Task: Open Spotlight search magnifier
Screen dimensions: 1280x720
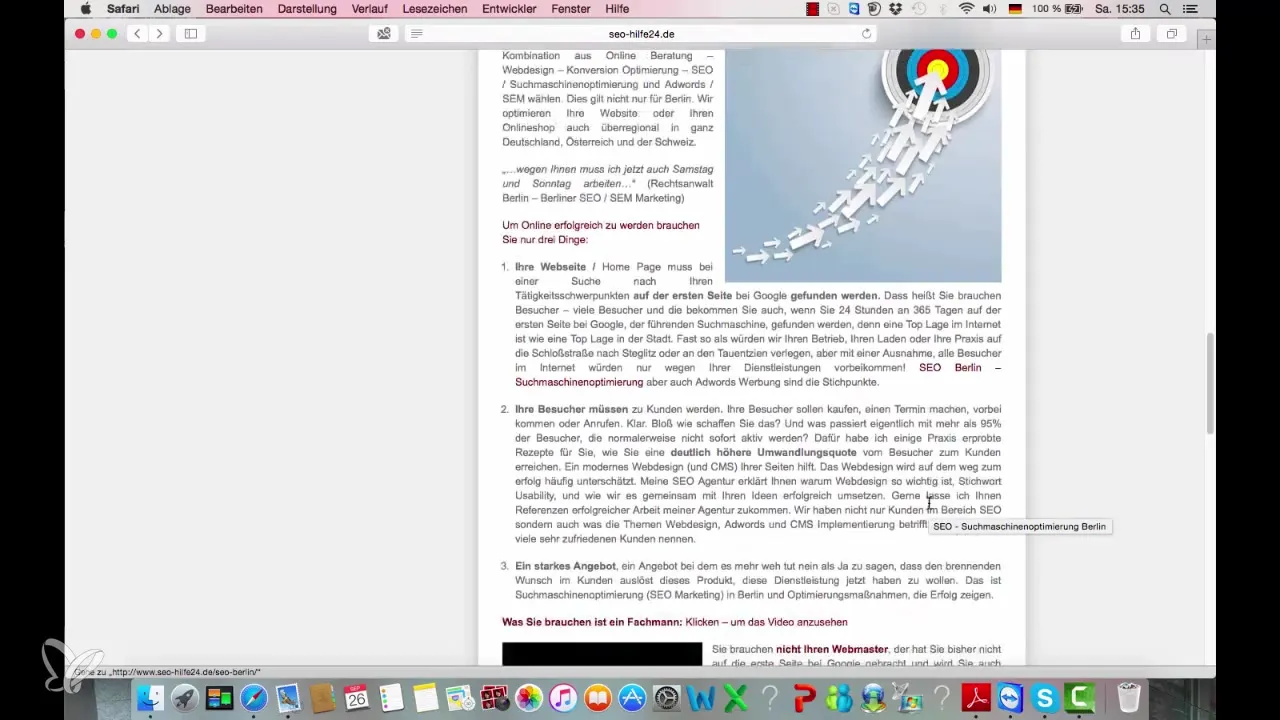Action: [x=1166, y=9]
